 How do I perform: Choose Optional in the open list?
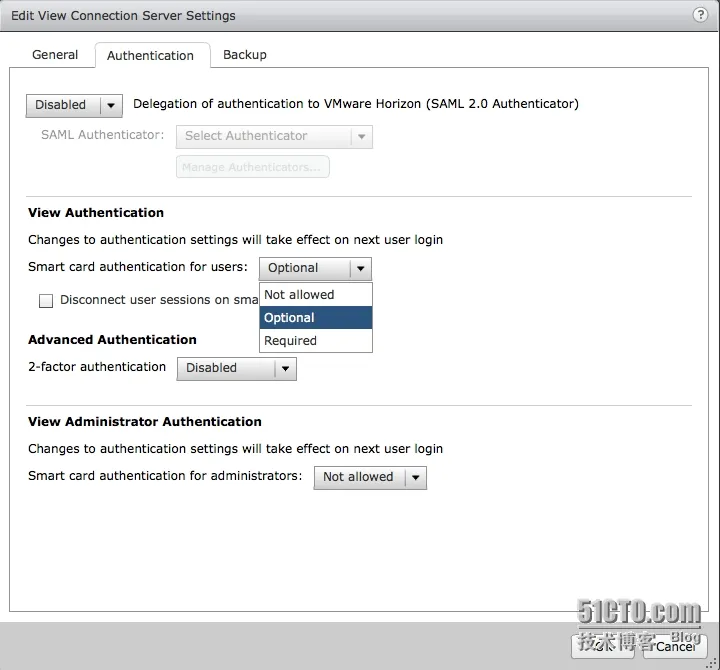pos(316,318)
